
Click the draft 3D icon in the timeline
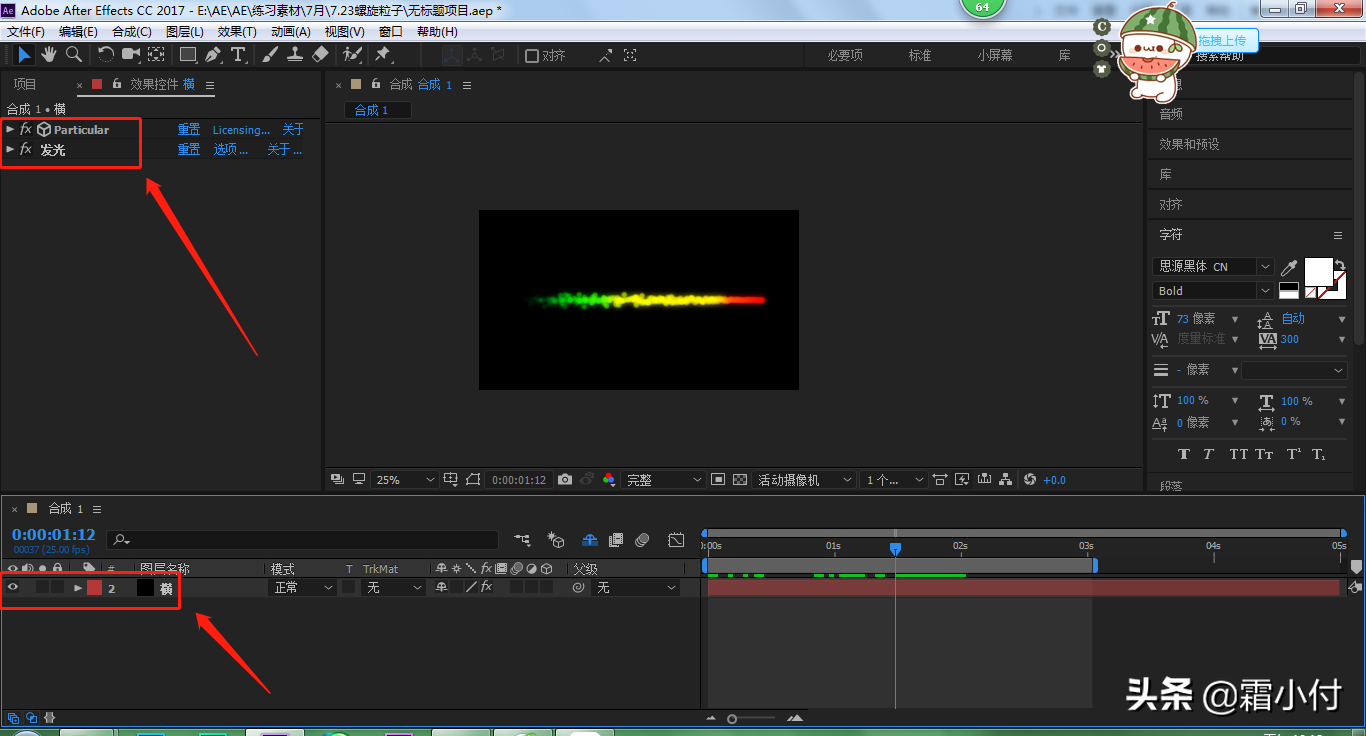point(556,540)
